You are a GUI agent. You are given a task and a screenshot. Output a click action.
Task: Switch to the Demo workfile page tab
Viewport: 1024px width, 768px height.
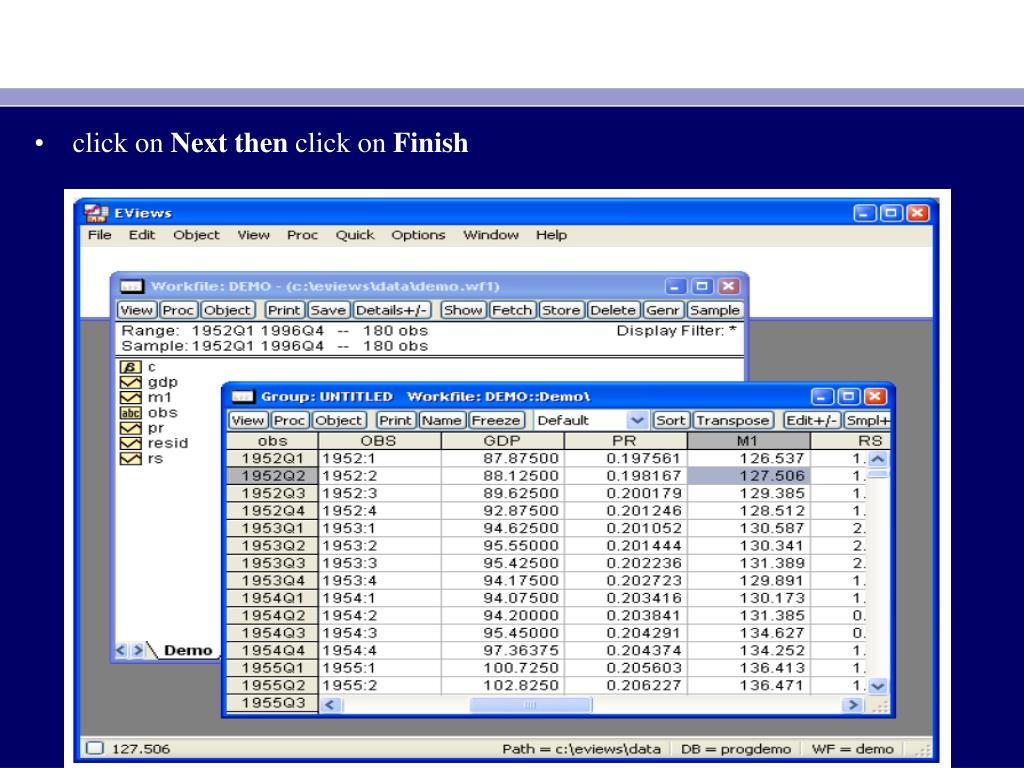coord(187,650)
